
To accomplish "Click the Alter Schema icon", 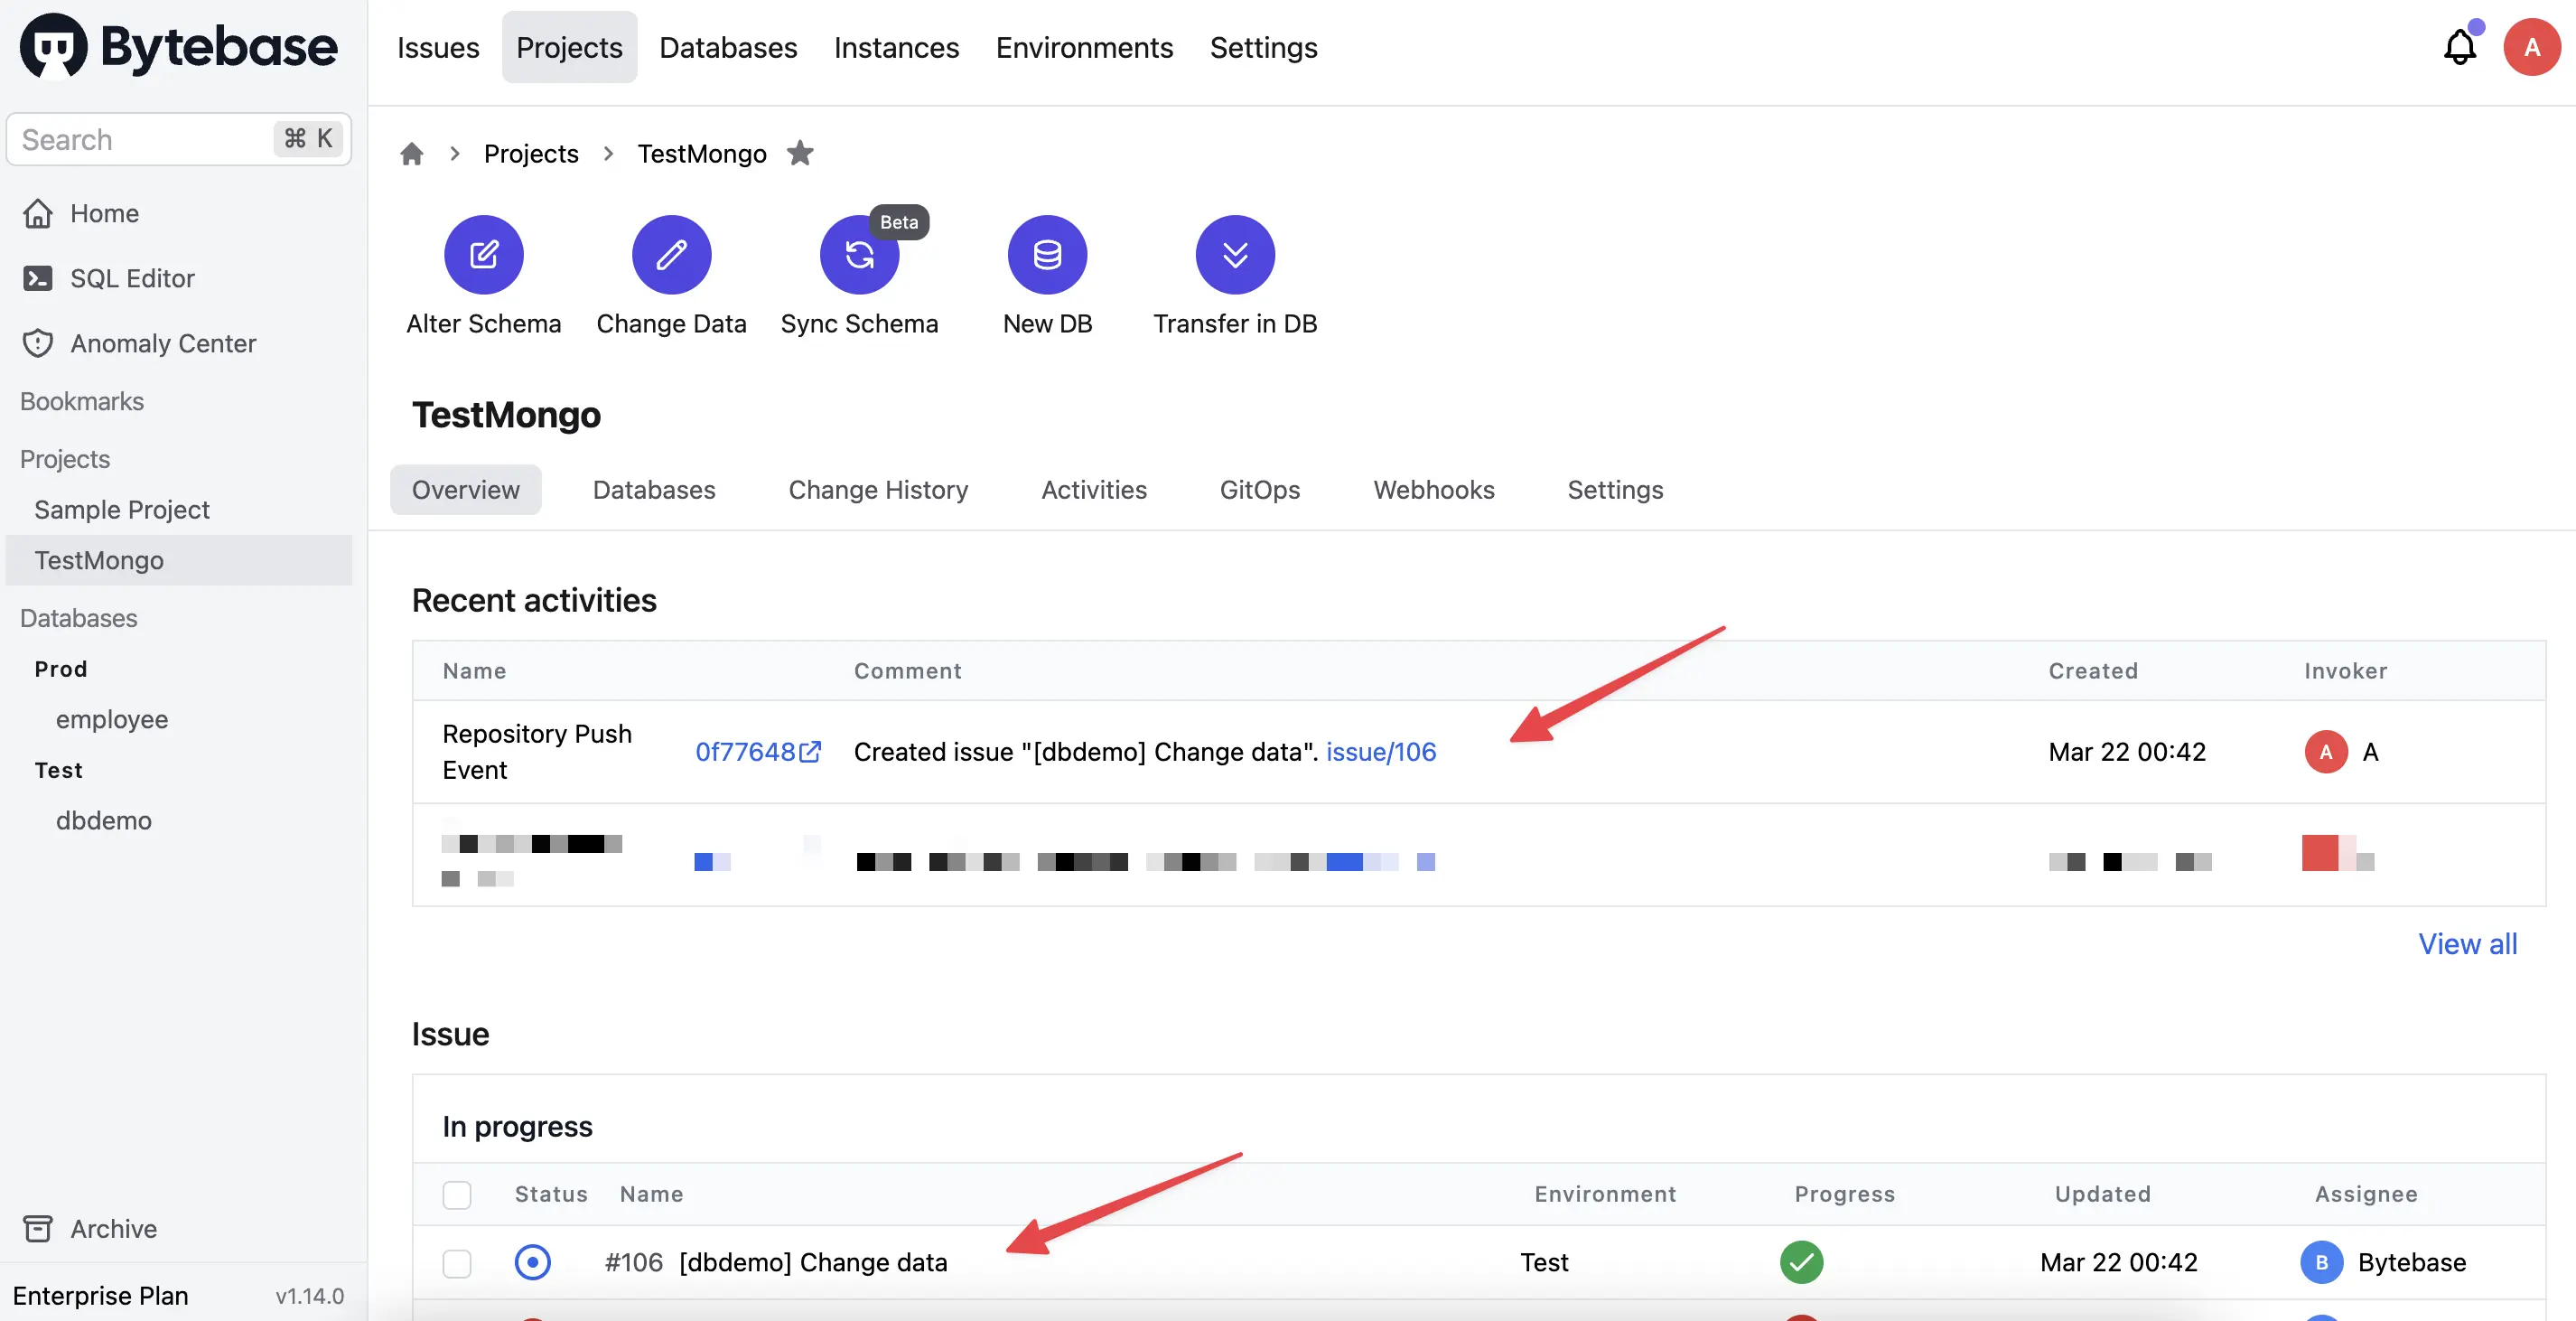I will (x=484, y=255).
